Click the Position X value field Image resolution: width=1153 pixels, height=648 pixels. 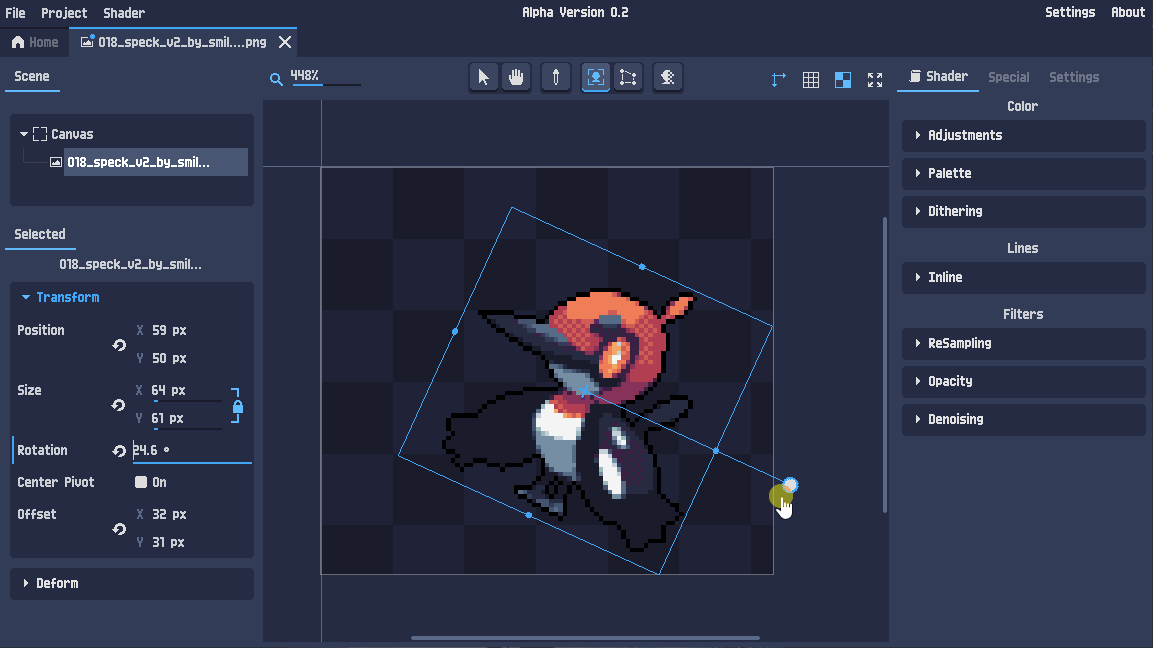(x=169, y=331)
